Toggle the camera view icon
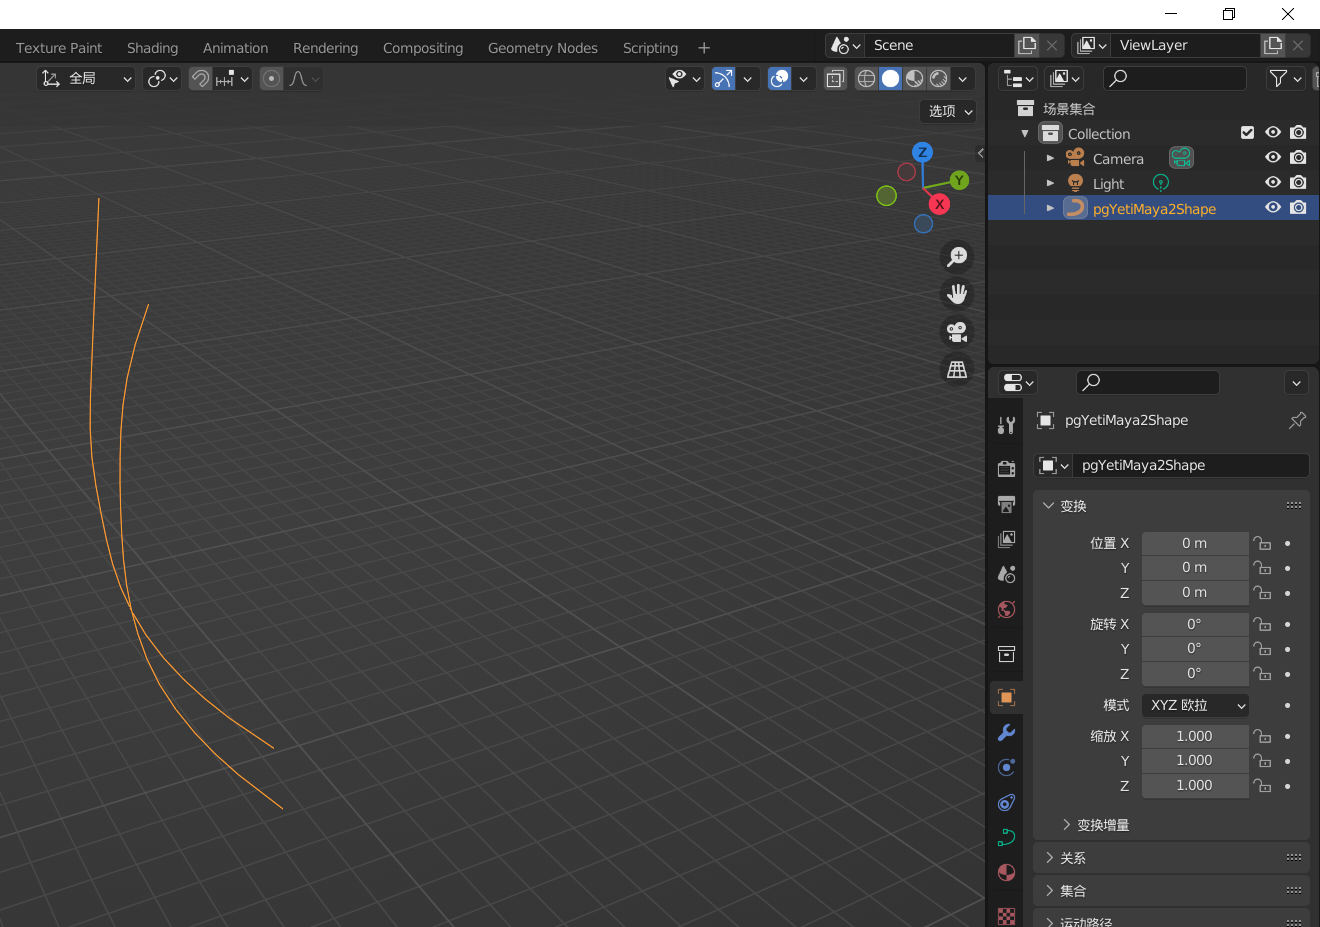The height and width of the screenshot is (927, 1320). pyautogui.click(x=957, y=331)
